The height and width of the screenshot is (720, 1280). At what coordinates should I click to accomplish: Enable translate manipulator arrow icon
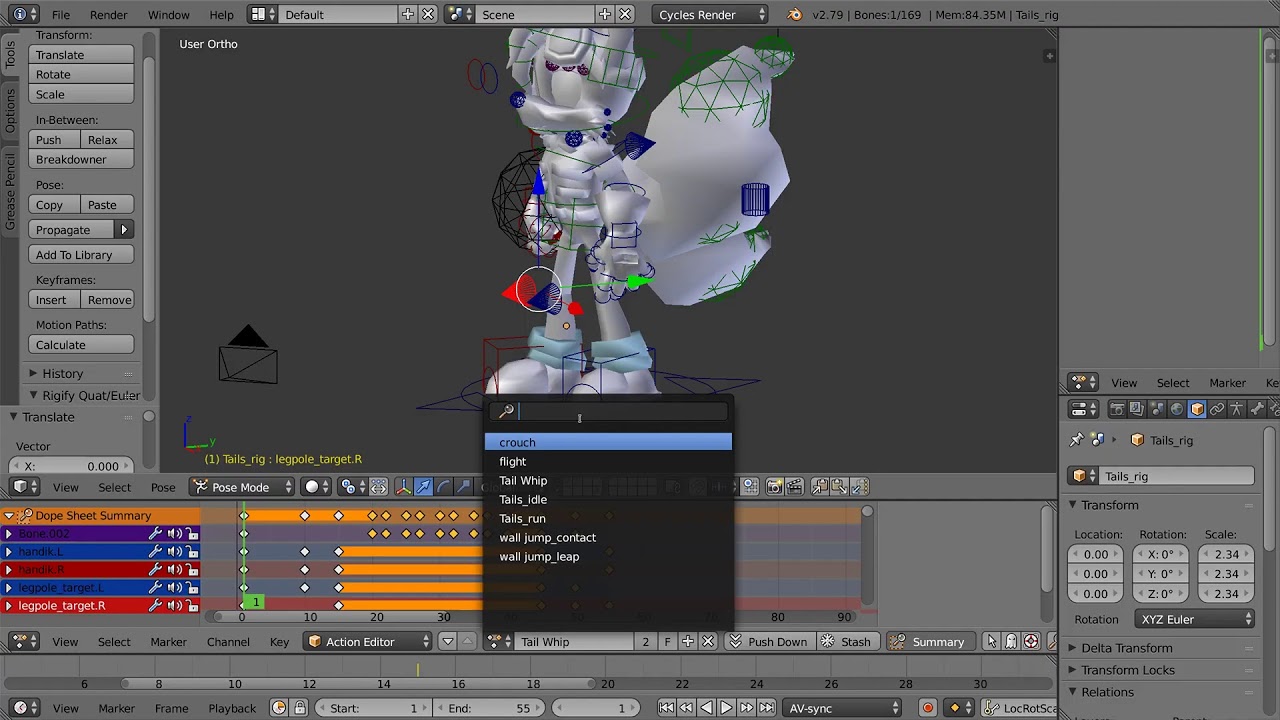[423, 487]
